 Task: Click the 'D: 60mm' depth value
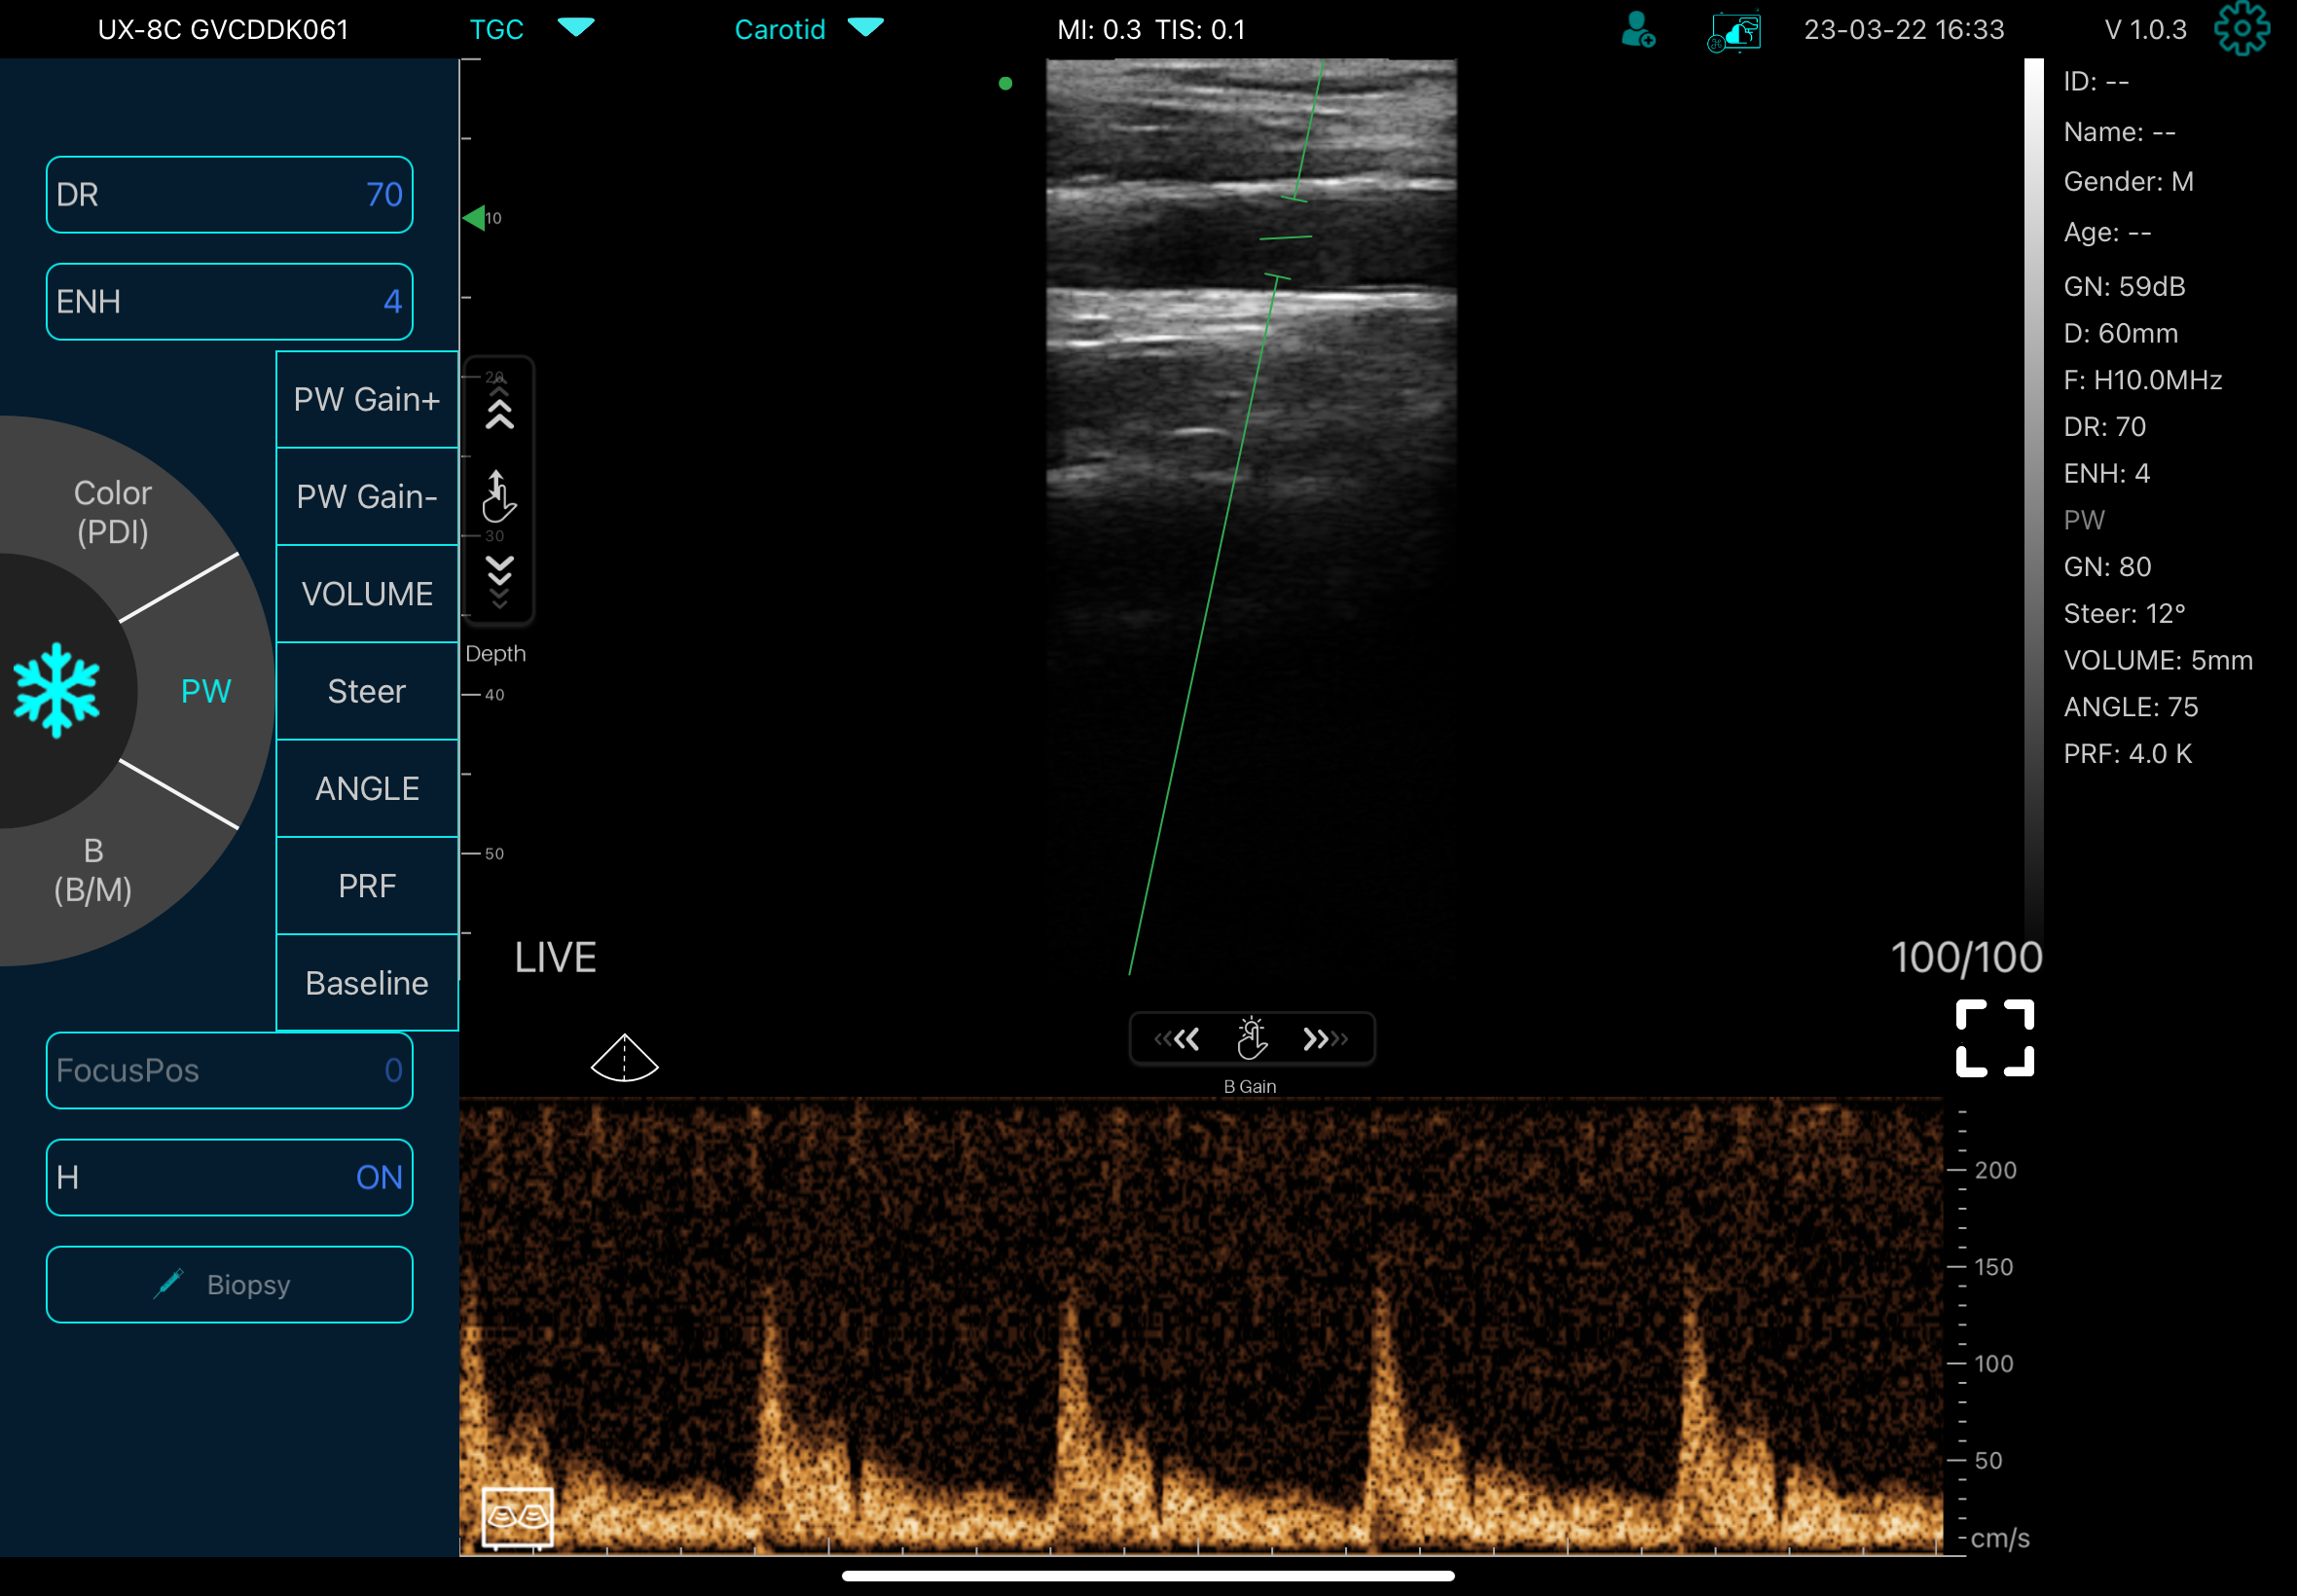pos(2120,333)
